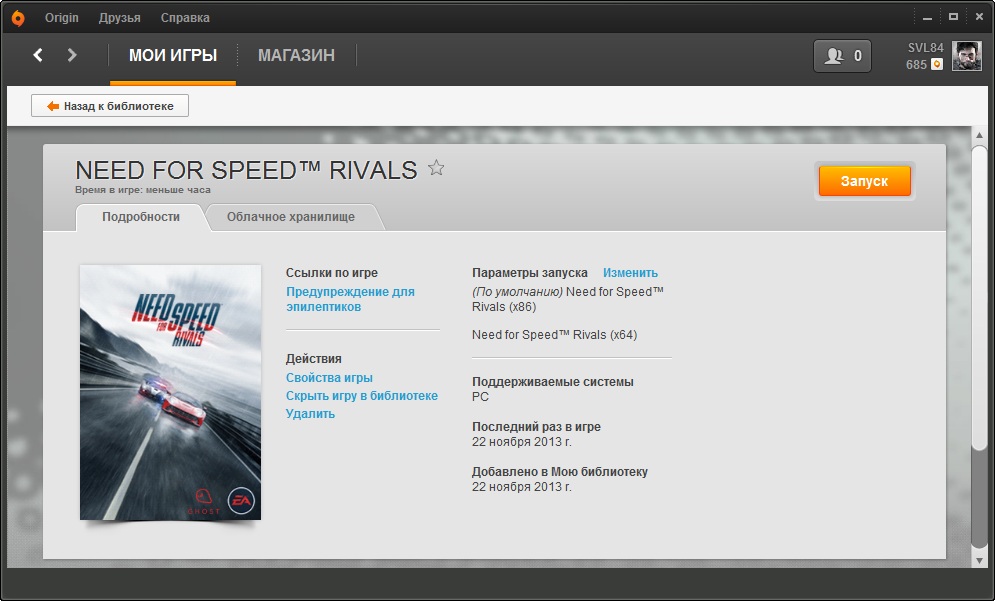Open the Origin menu
Viewport: 995px width, 601px height.
click(62, 18)
